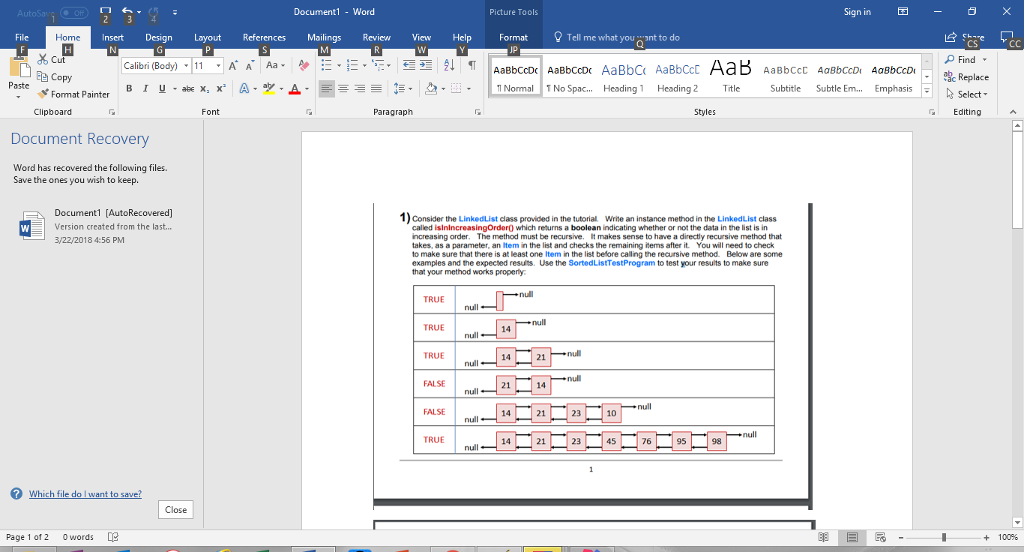Toggle bold formatting
The width and height of the screenshot is (1024, 552).
pos(129,88)
